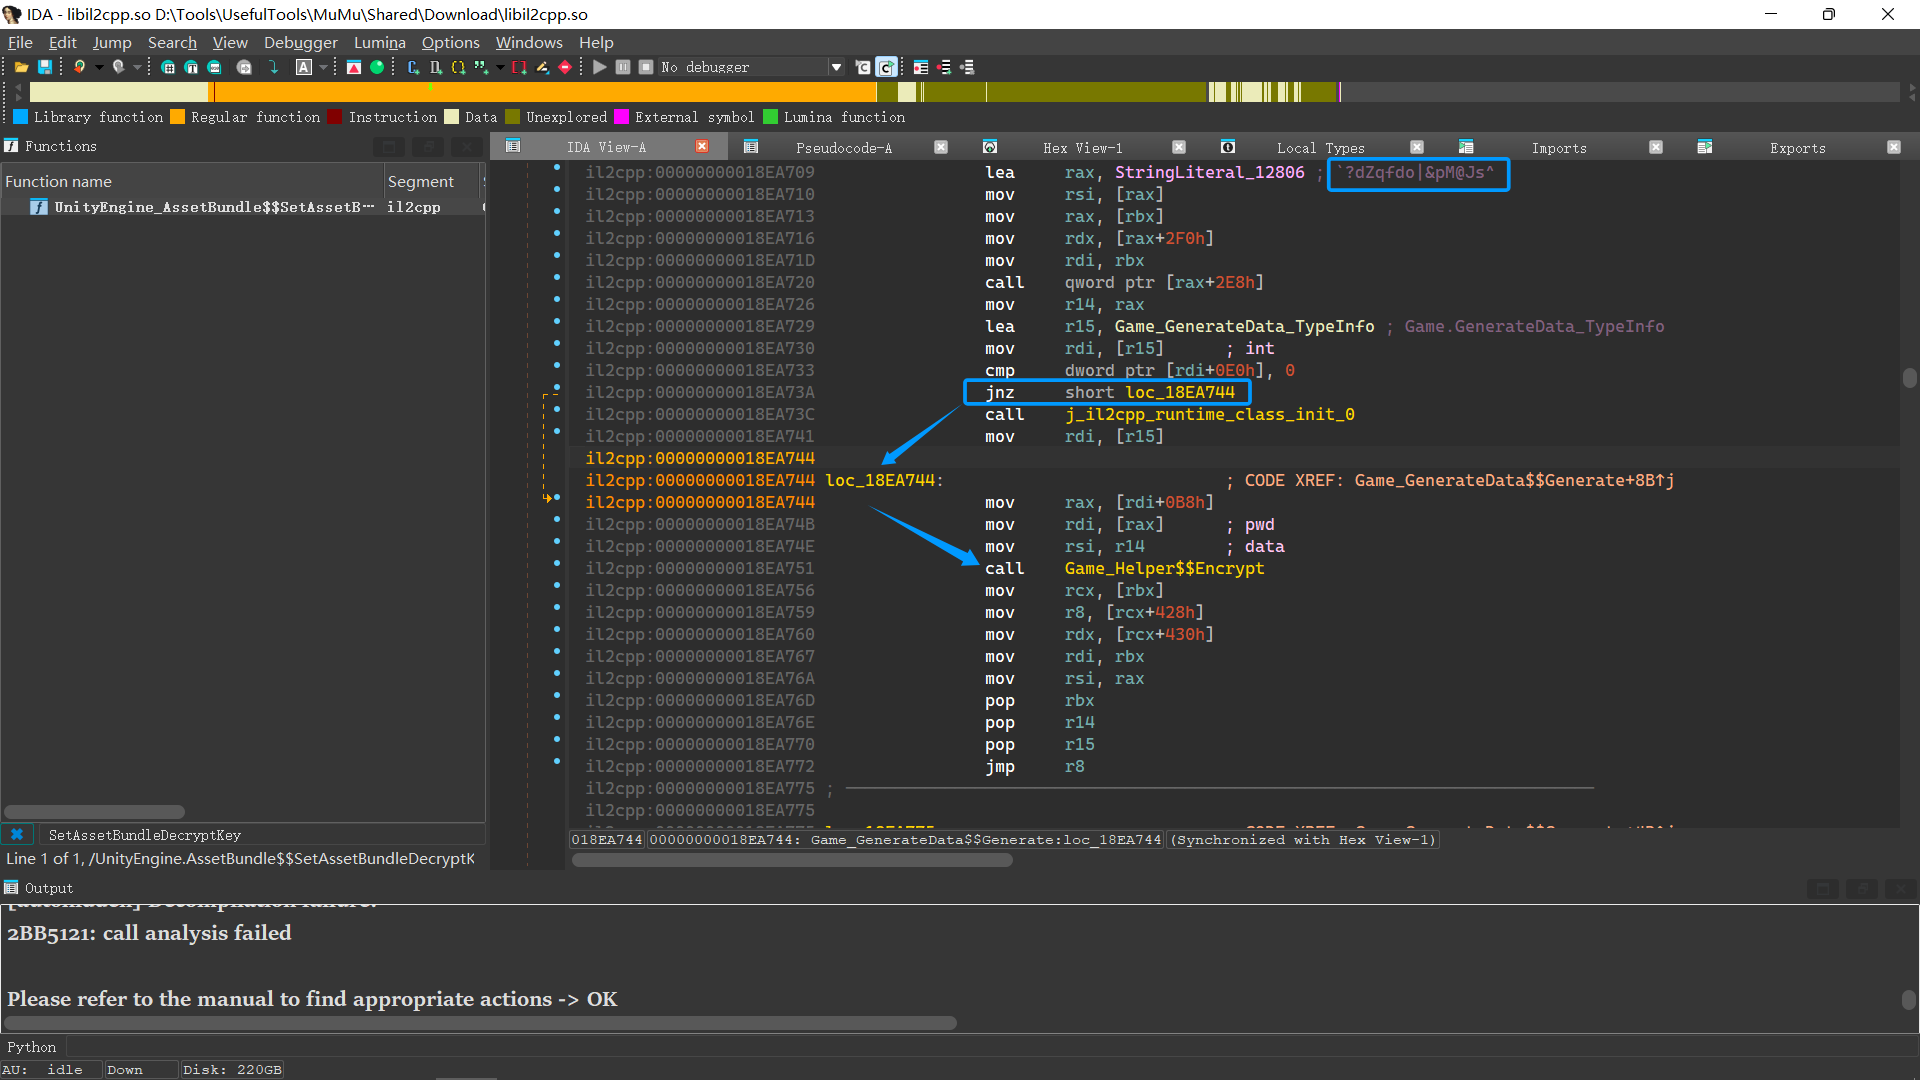
Task: Click the yellow pencil toolbar icon
Action: click(x=542, y=67)
